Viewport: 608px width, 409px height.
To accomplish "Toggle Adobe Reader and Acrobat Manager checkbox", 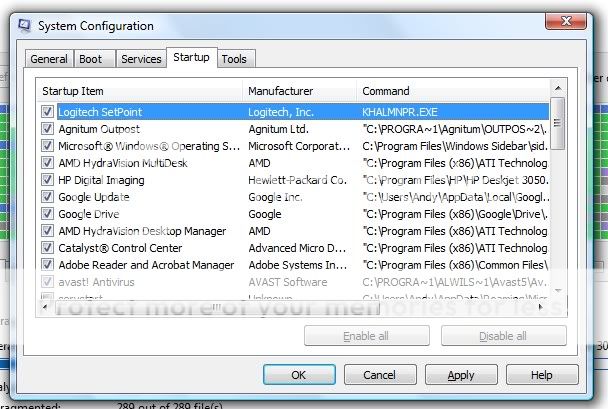I will coord(47,265).
